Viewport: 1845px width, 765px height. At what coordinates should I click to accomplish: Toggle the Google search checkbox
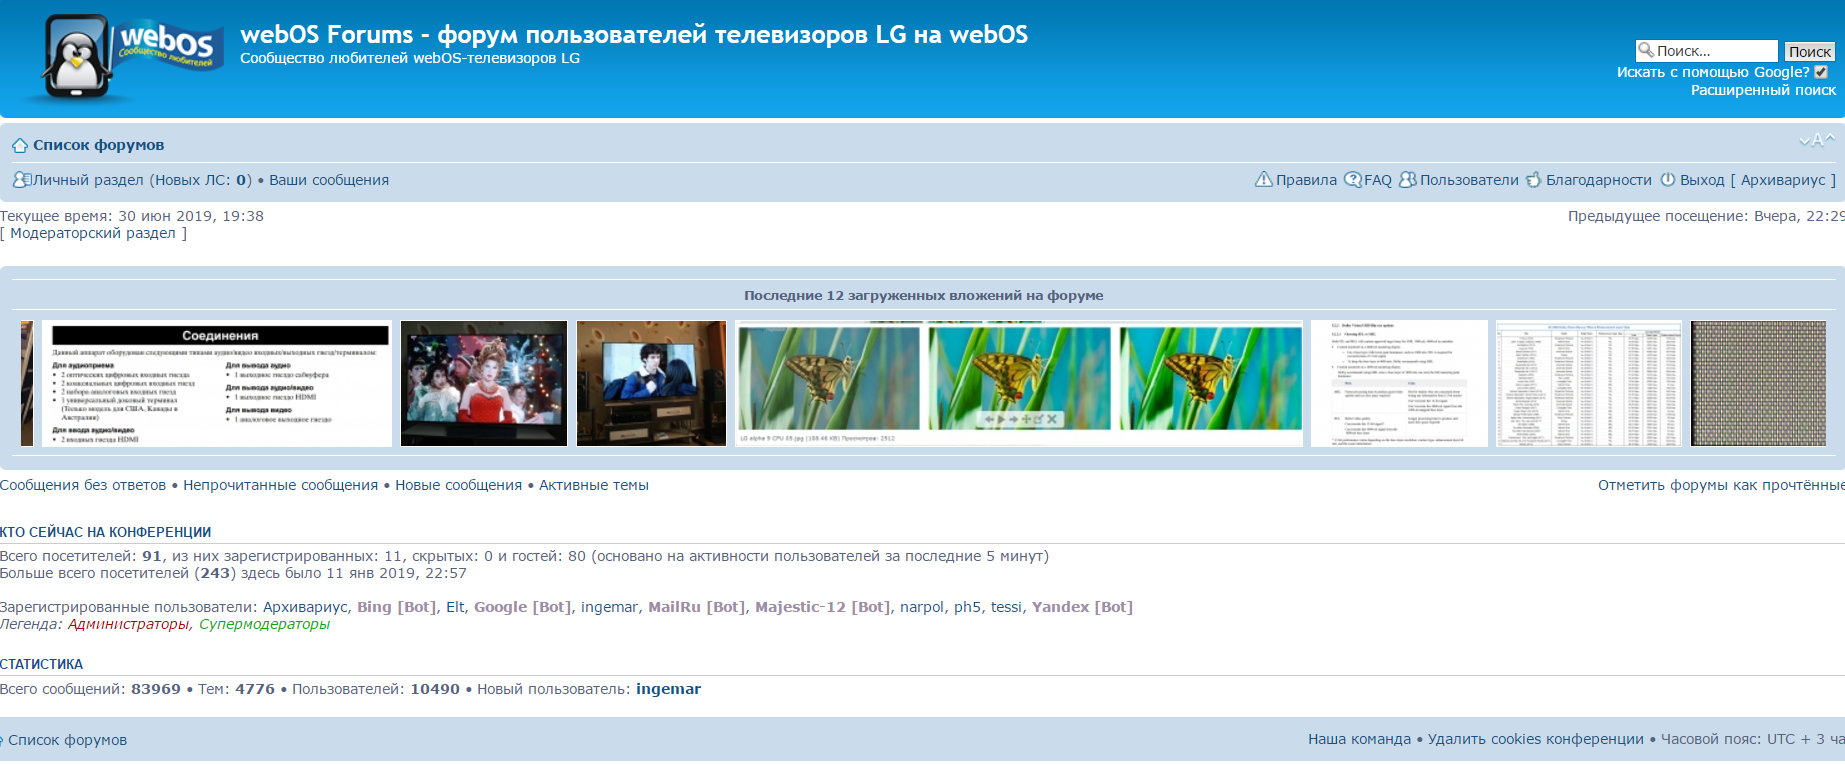click(x=1821, y=72)
